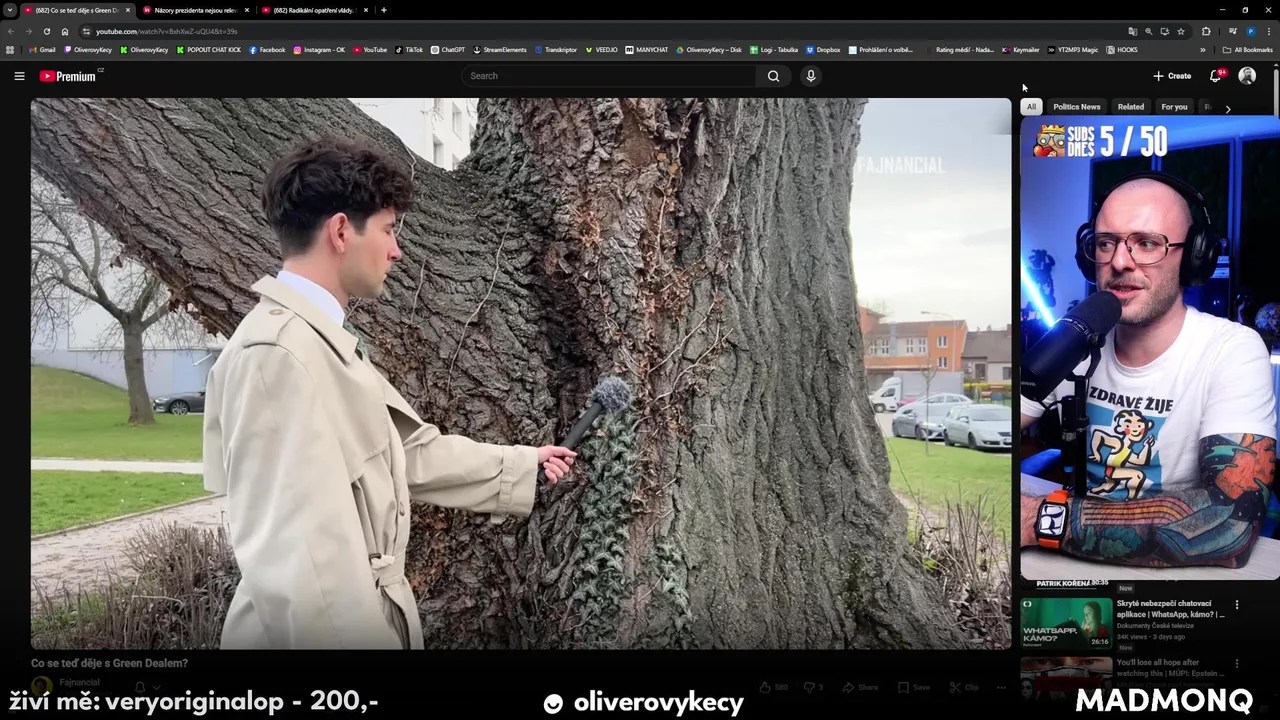The width and height of the screenshot is (1280, 720).
Task: Show more filter chips with right arrow
Action: click(1228, 108)
